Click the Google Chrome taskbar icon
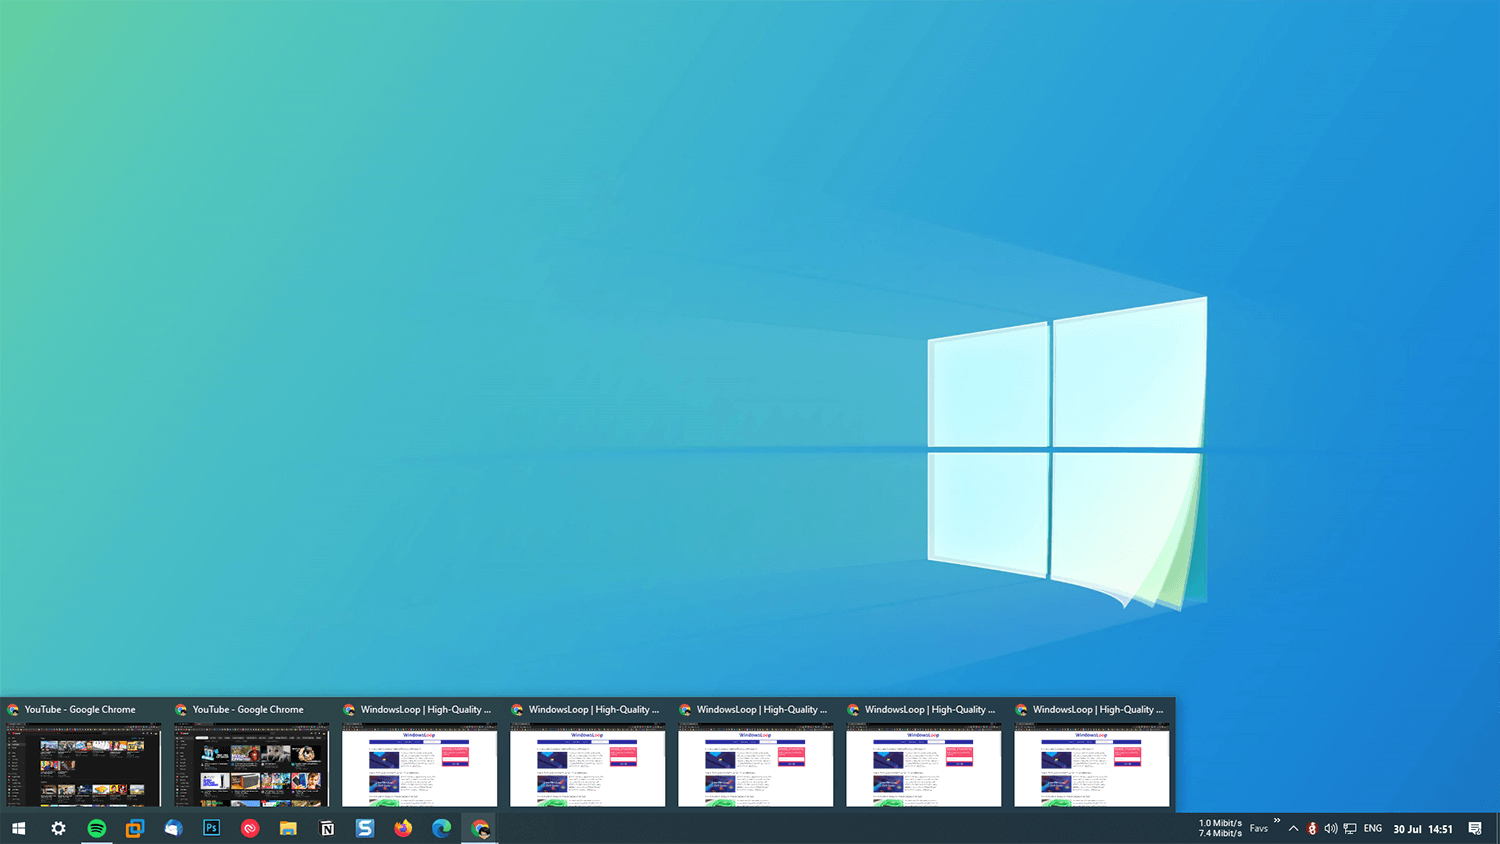This screenshot has height=844, width=1500. coord(480,828)
